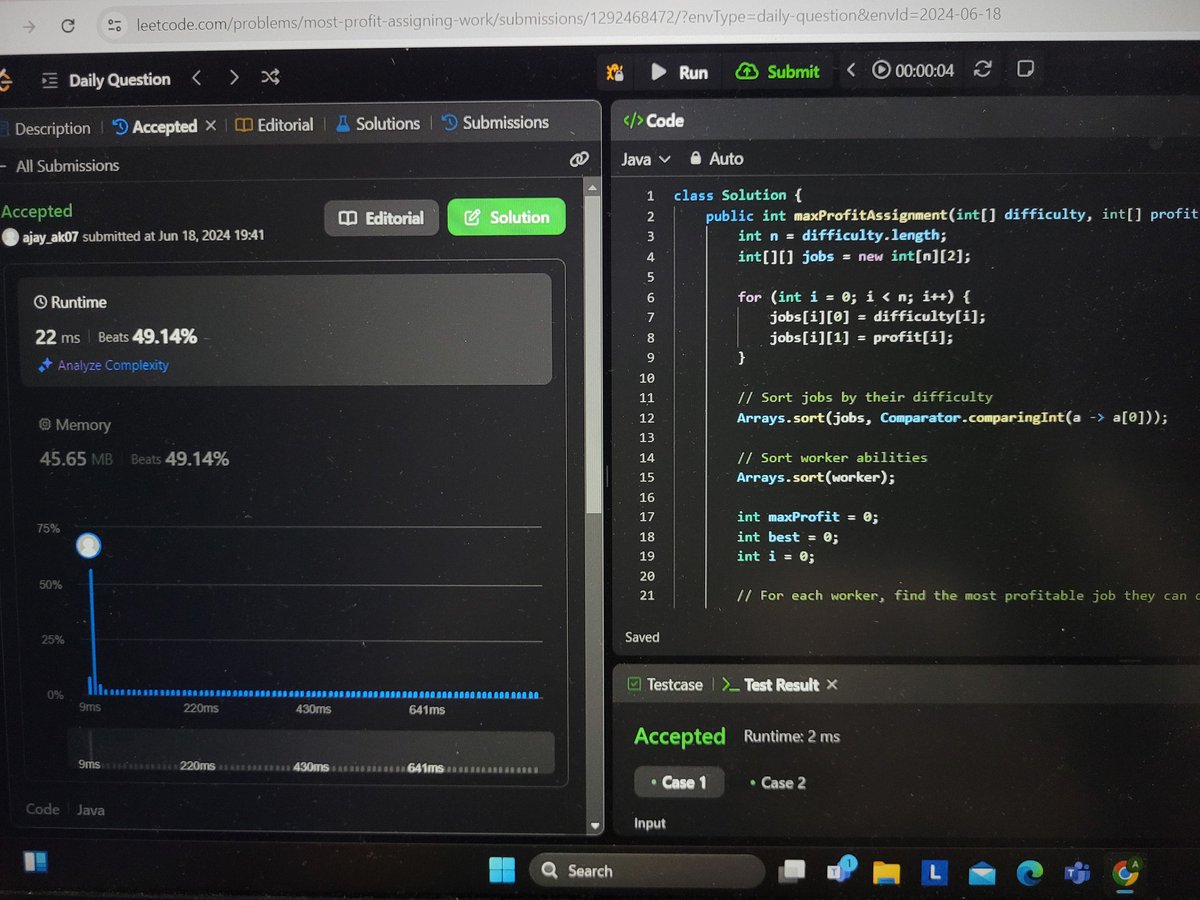Open Microsoft Edge from the taskbar
1200x900 pixels.
1030,873
